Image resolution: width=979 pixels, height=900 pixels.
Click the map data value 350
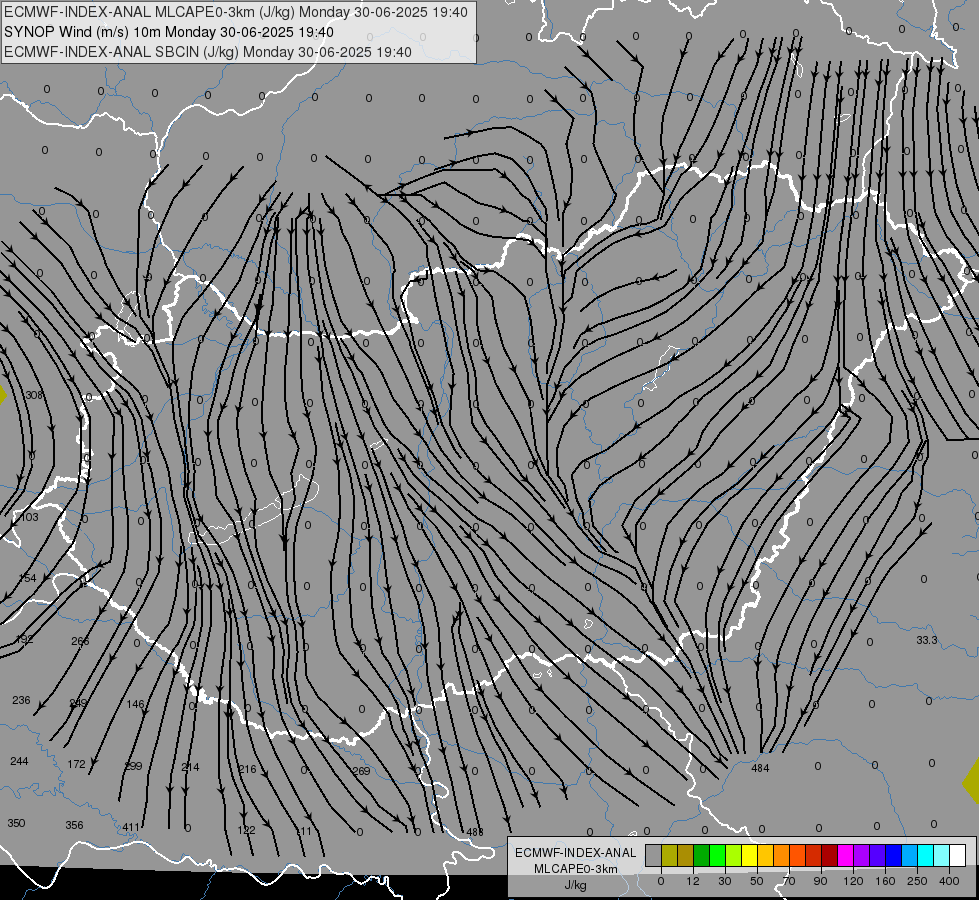pos(16,823)
